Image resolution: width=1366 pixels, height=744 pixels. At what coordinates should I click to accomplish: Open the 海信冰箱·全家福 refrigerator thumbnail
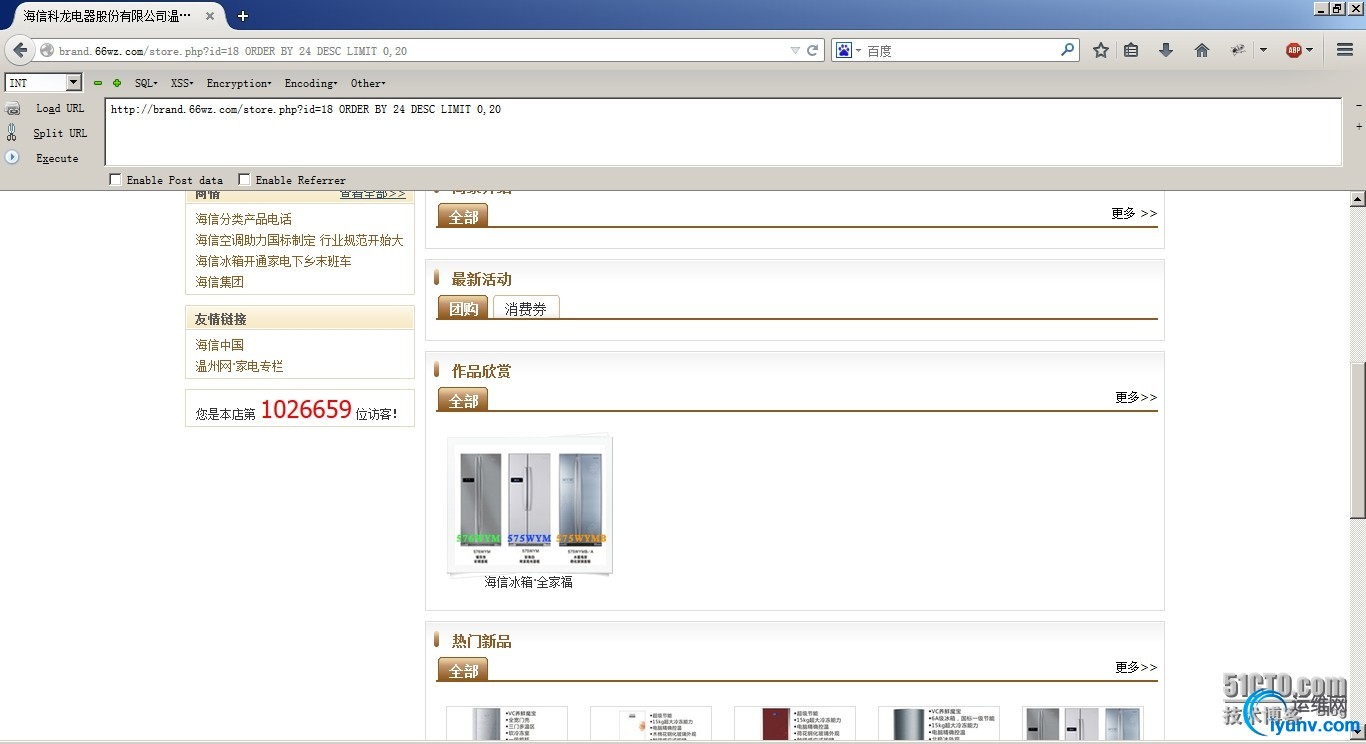click(530, 506)
